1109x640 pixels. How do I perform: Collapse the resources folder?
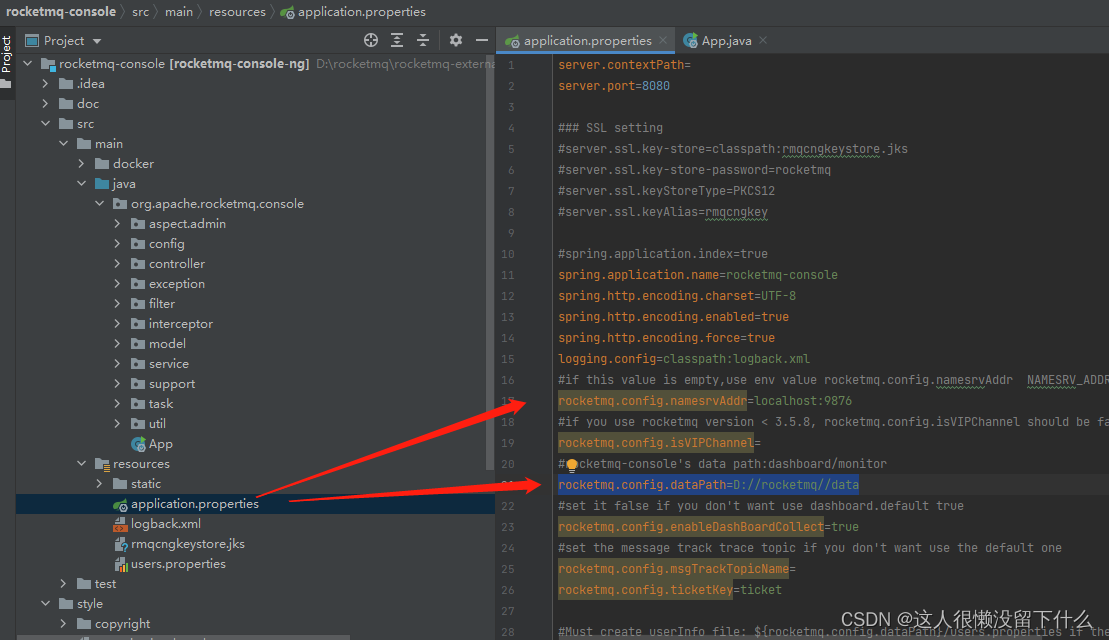[82, 464]
